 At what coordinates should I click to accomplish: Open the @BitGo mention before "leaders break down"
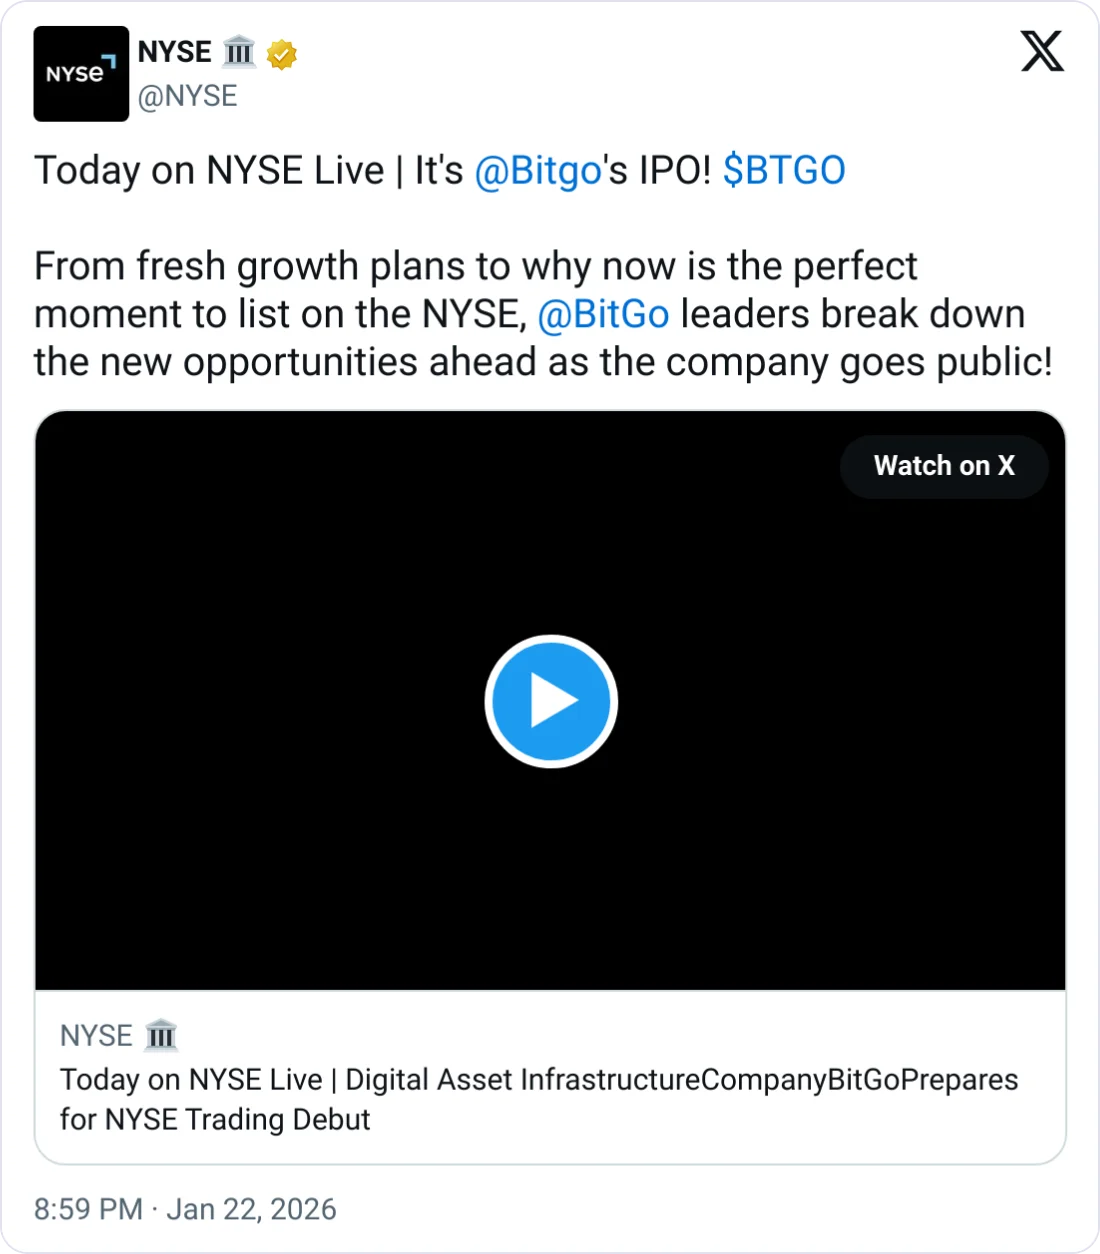(x=603, y=314)
